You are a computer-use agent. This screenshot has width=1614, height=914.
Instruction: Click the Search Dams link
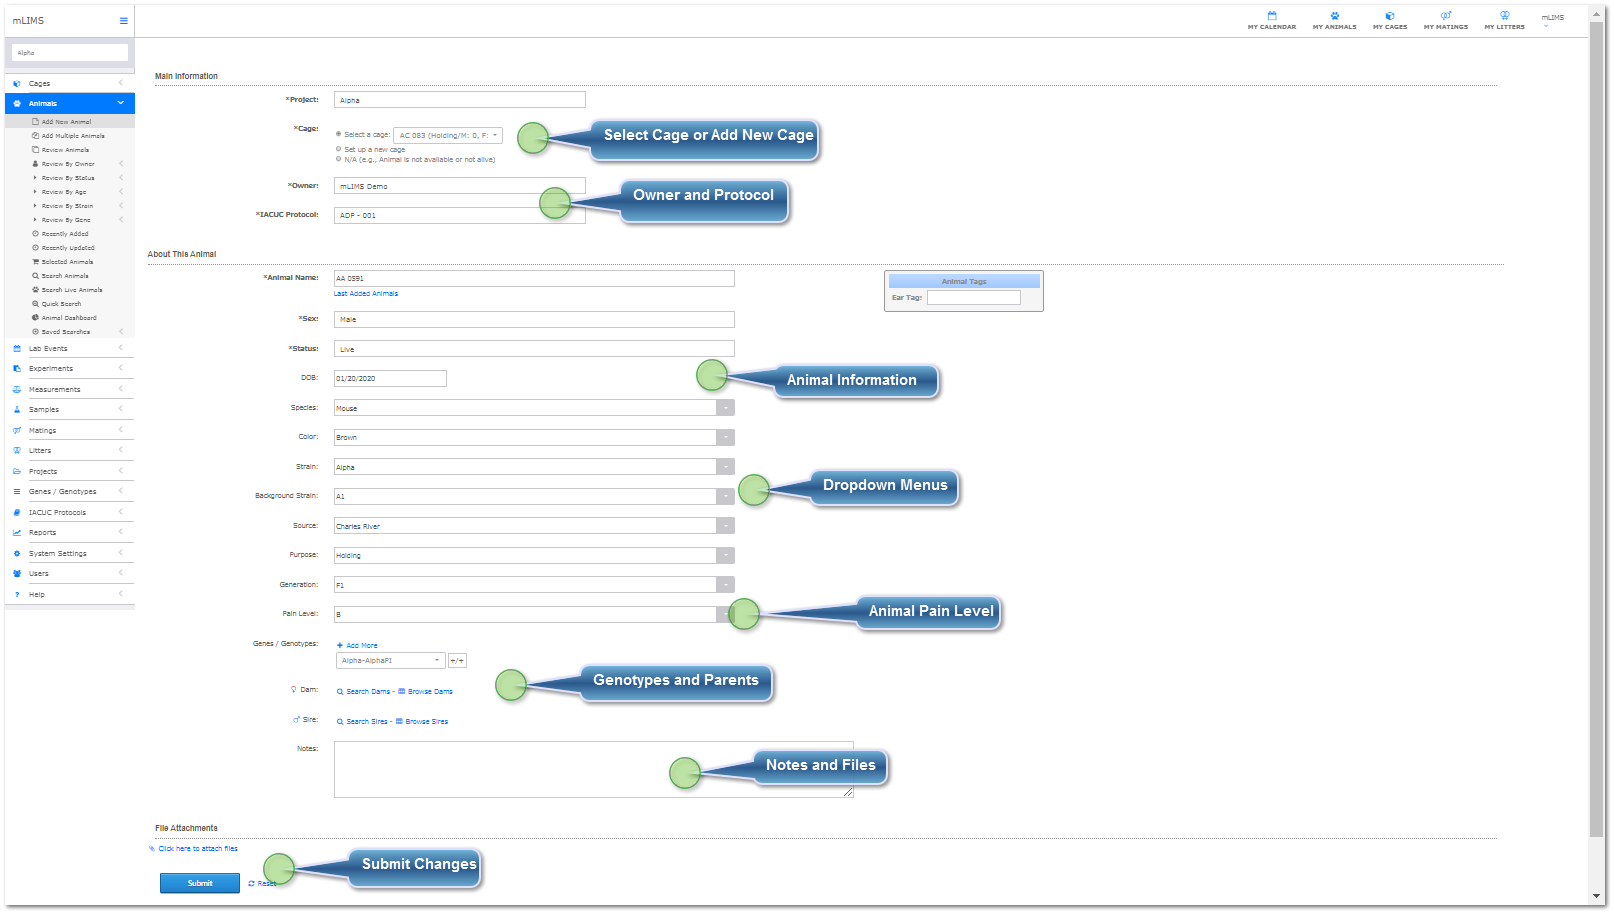pos(363,692)
